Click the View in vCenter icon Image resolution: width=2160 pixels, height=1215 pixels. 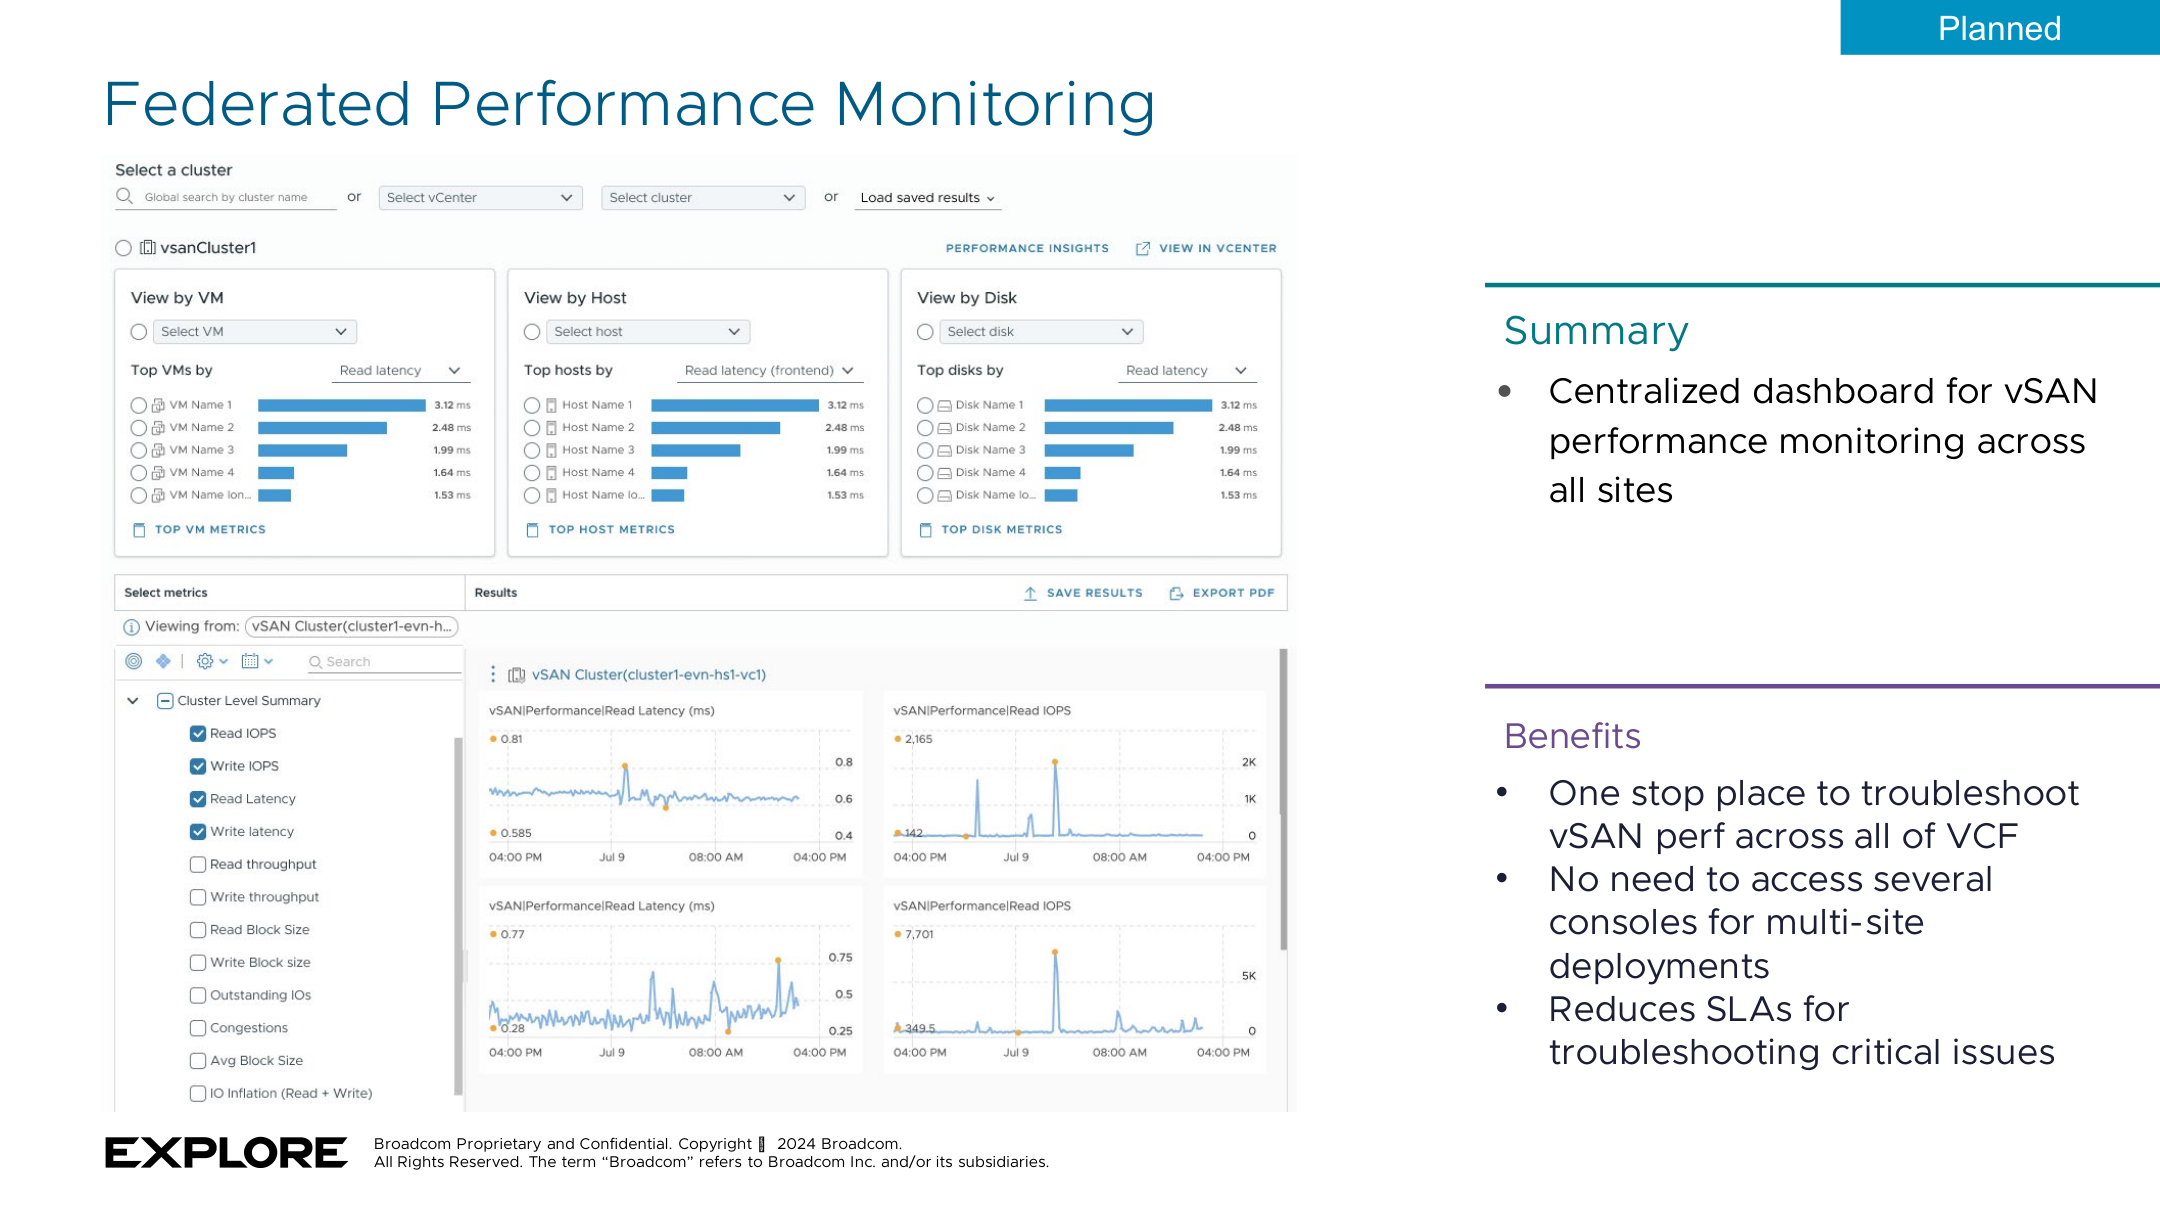click(1142, 248)
